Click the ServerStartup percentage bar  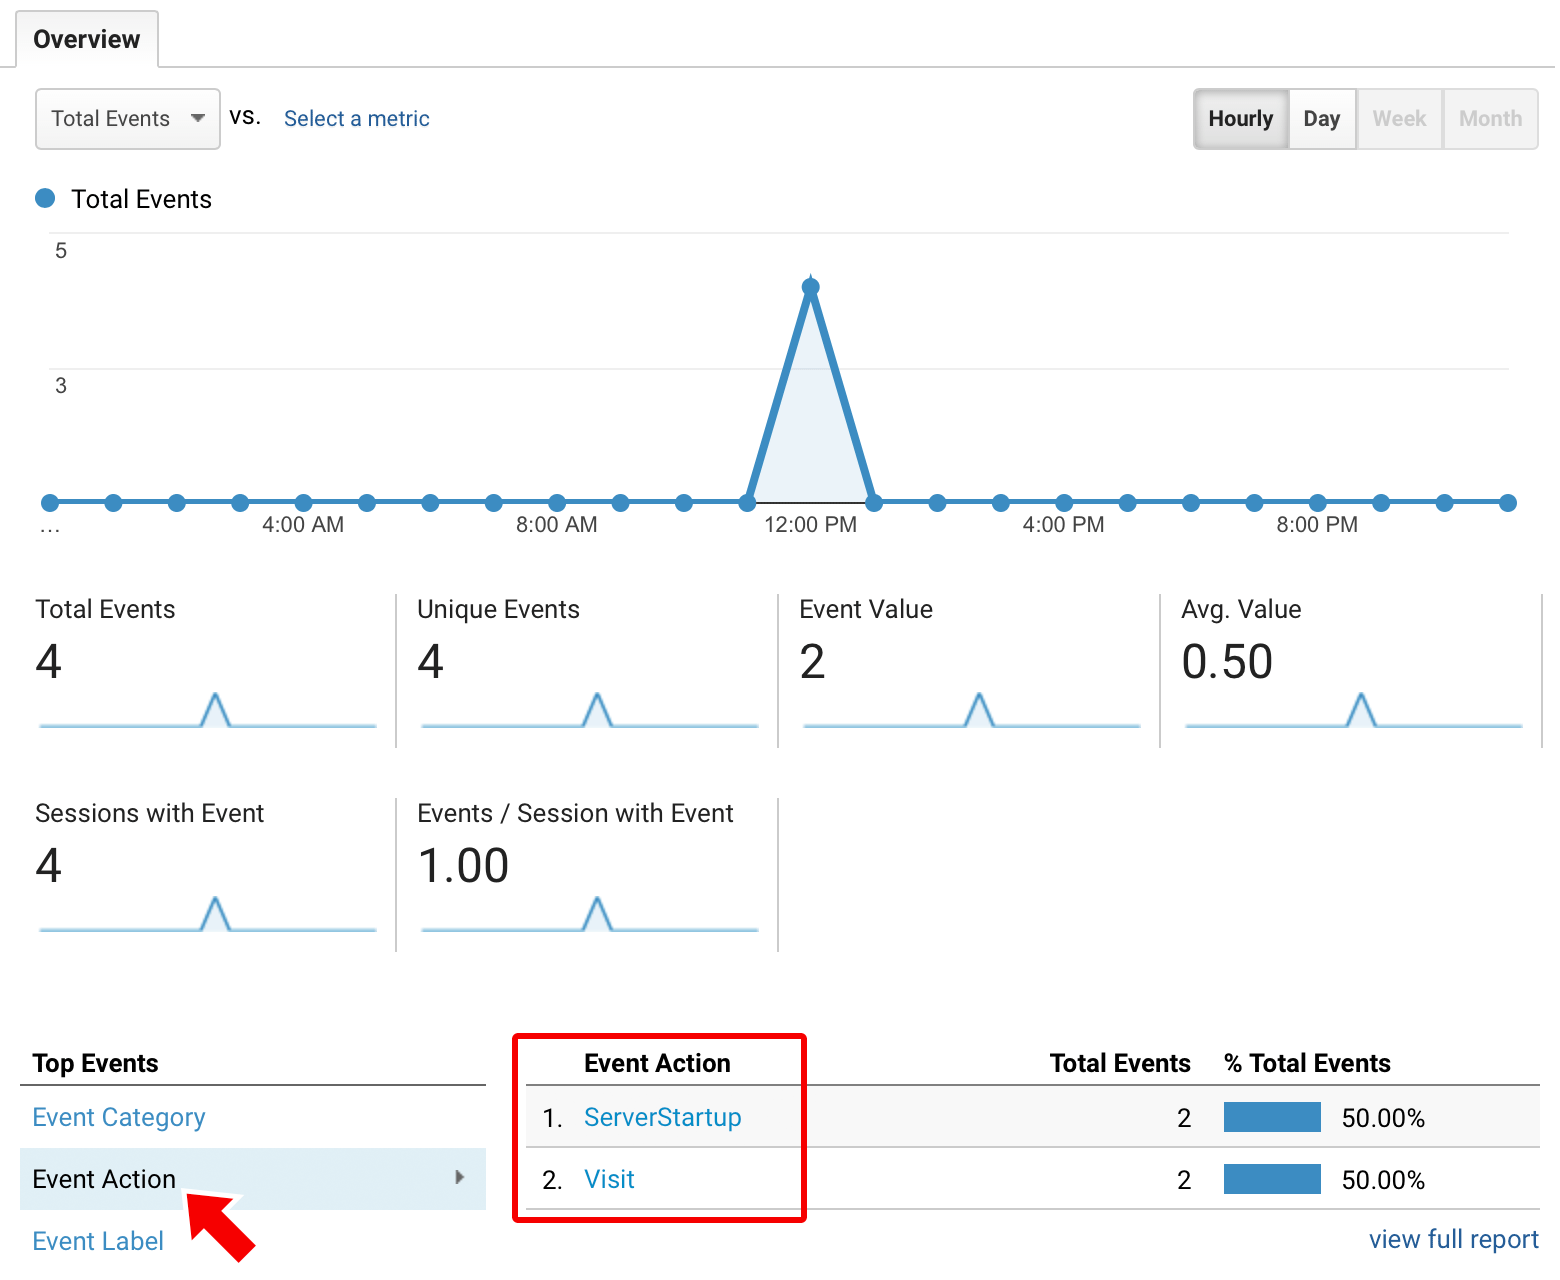point(1272,1117)
